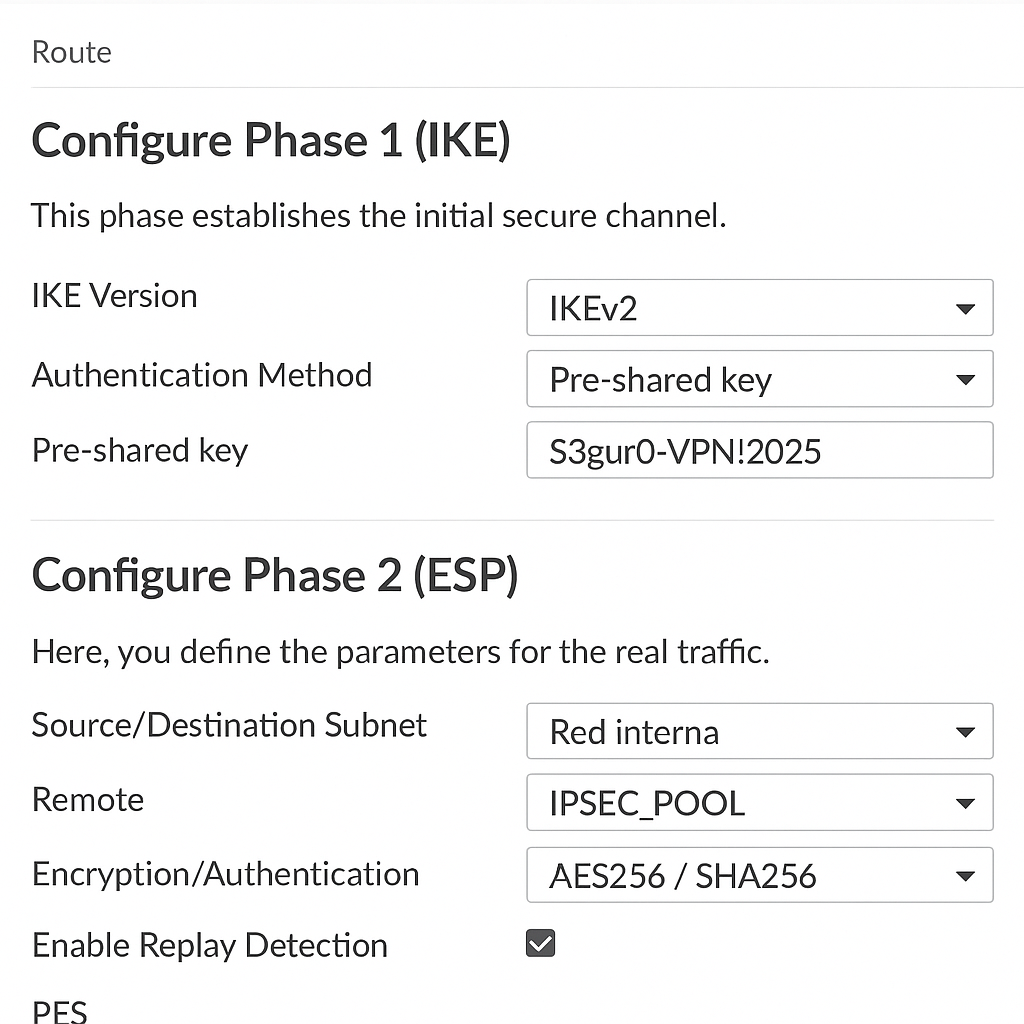Click the Encryption/Authentication label

click(225, 874)
